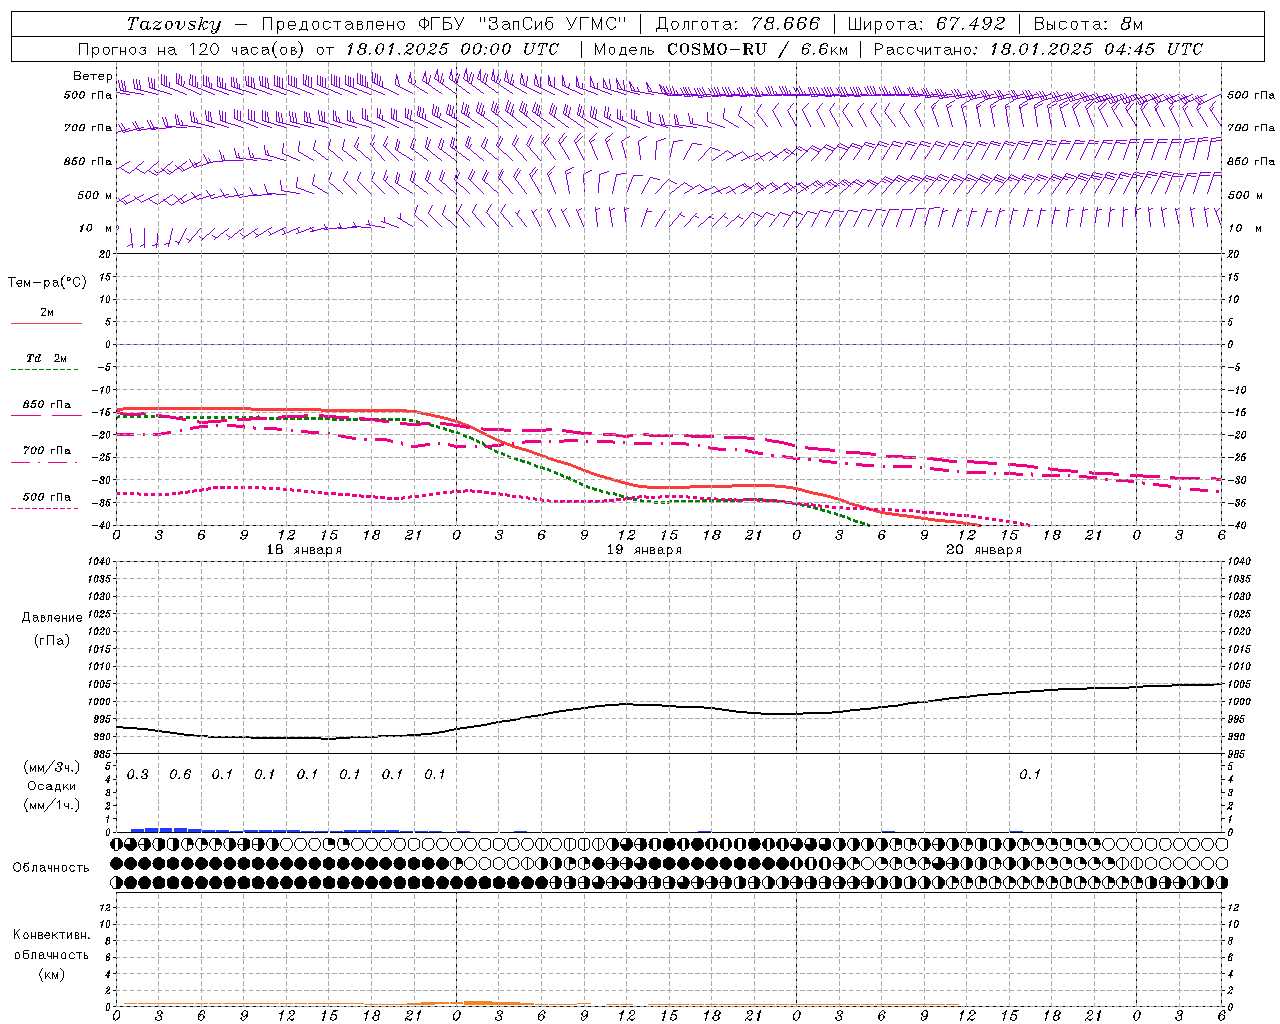The width and height of the screenshot is (1280, 1024).
Task: Click the "Широта: 67.492" header field
Action: pos(926,24)
